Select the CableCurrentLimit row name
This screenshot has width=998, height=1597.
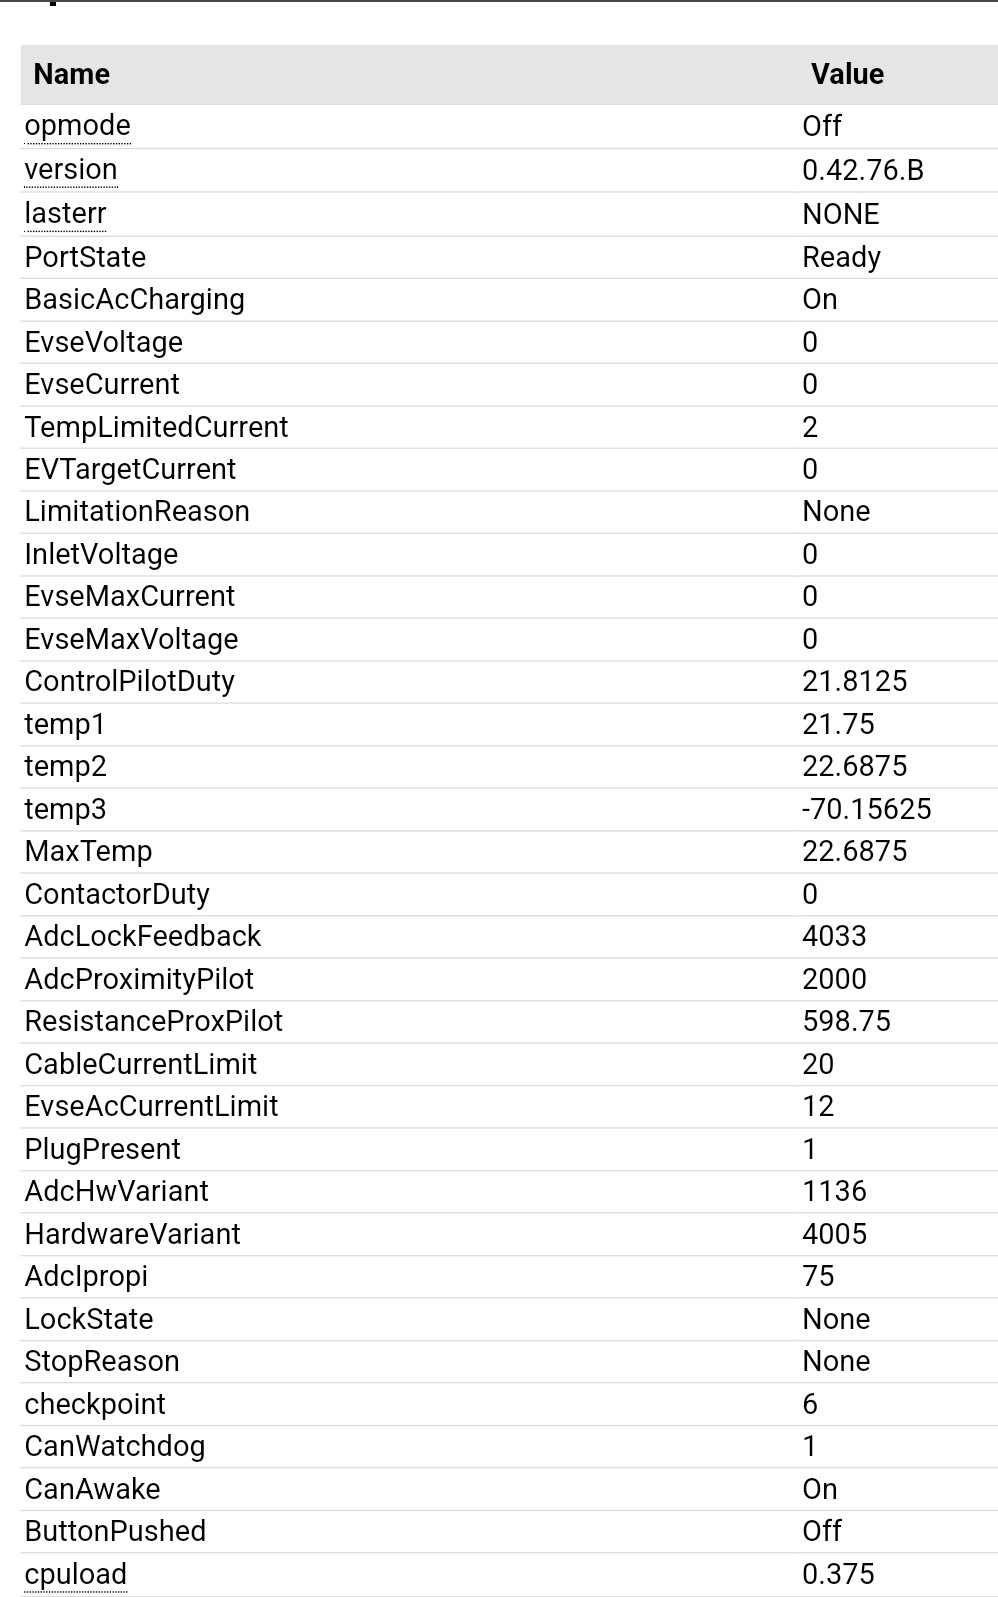[141, 1064]
